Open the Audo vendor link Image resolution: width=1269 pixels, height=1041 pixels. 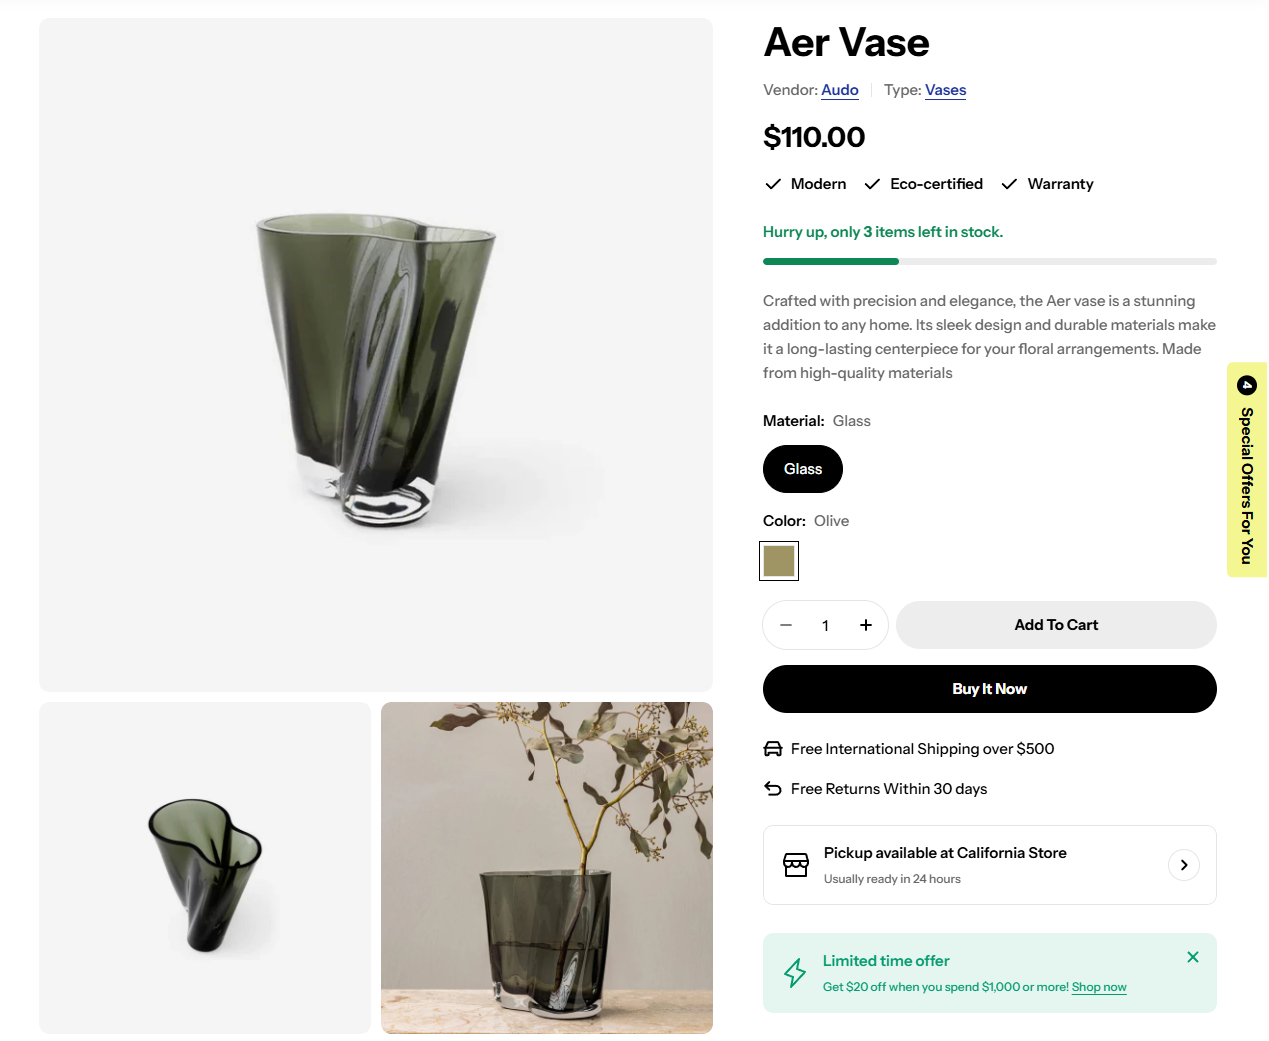840,90
